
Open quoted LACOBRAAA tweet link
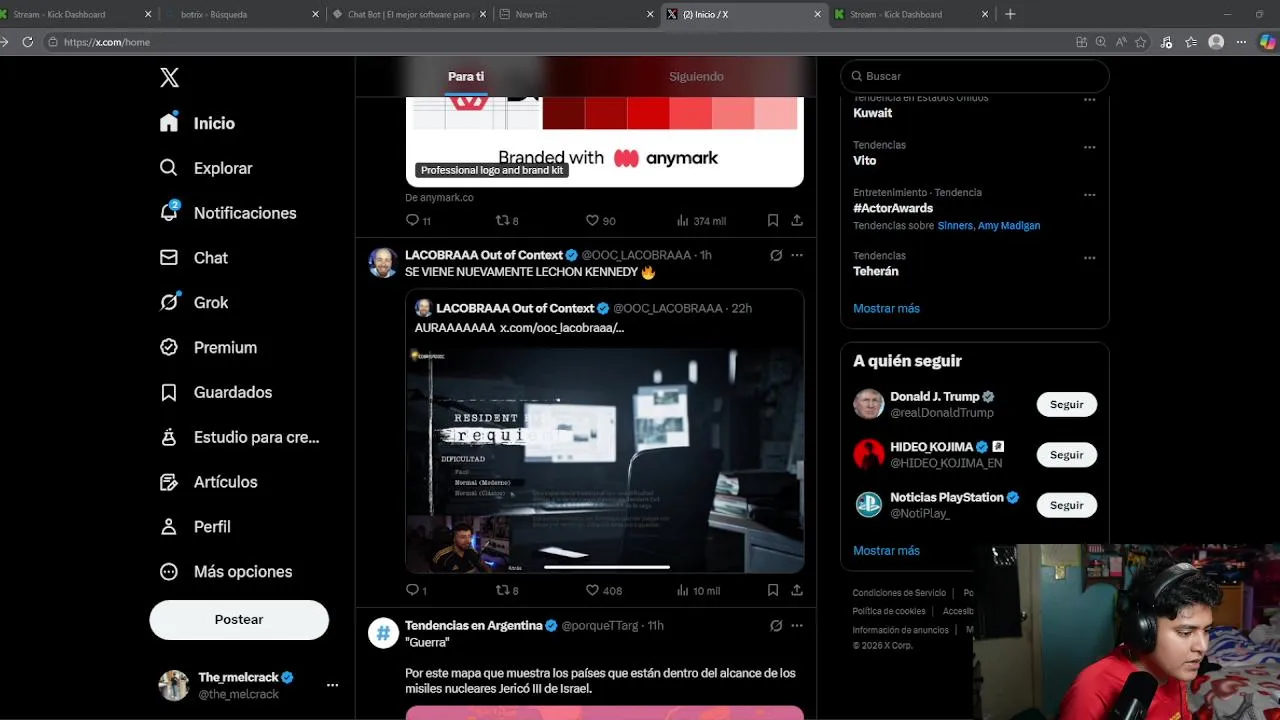(x=562, y=328)
